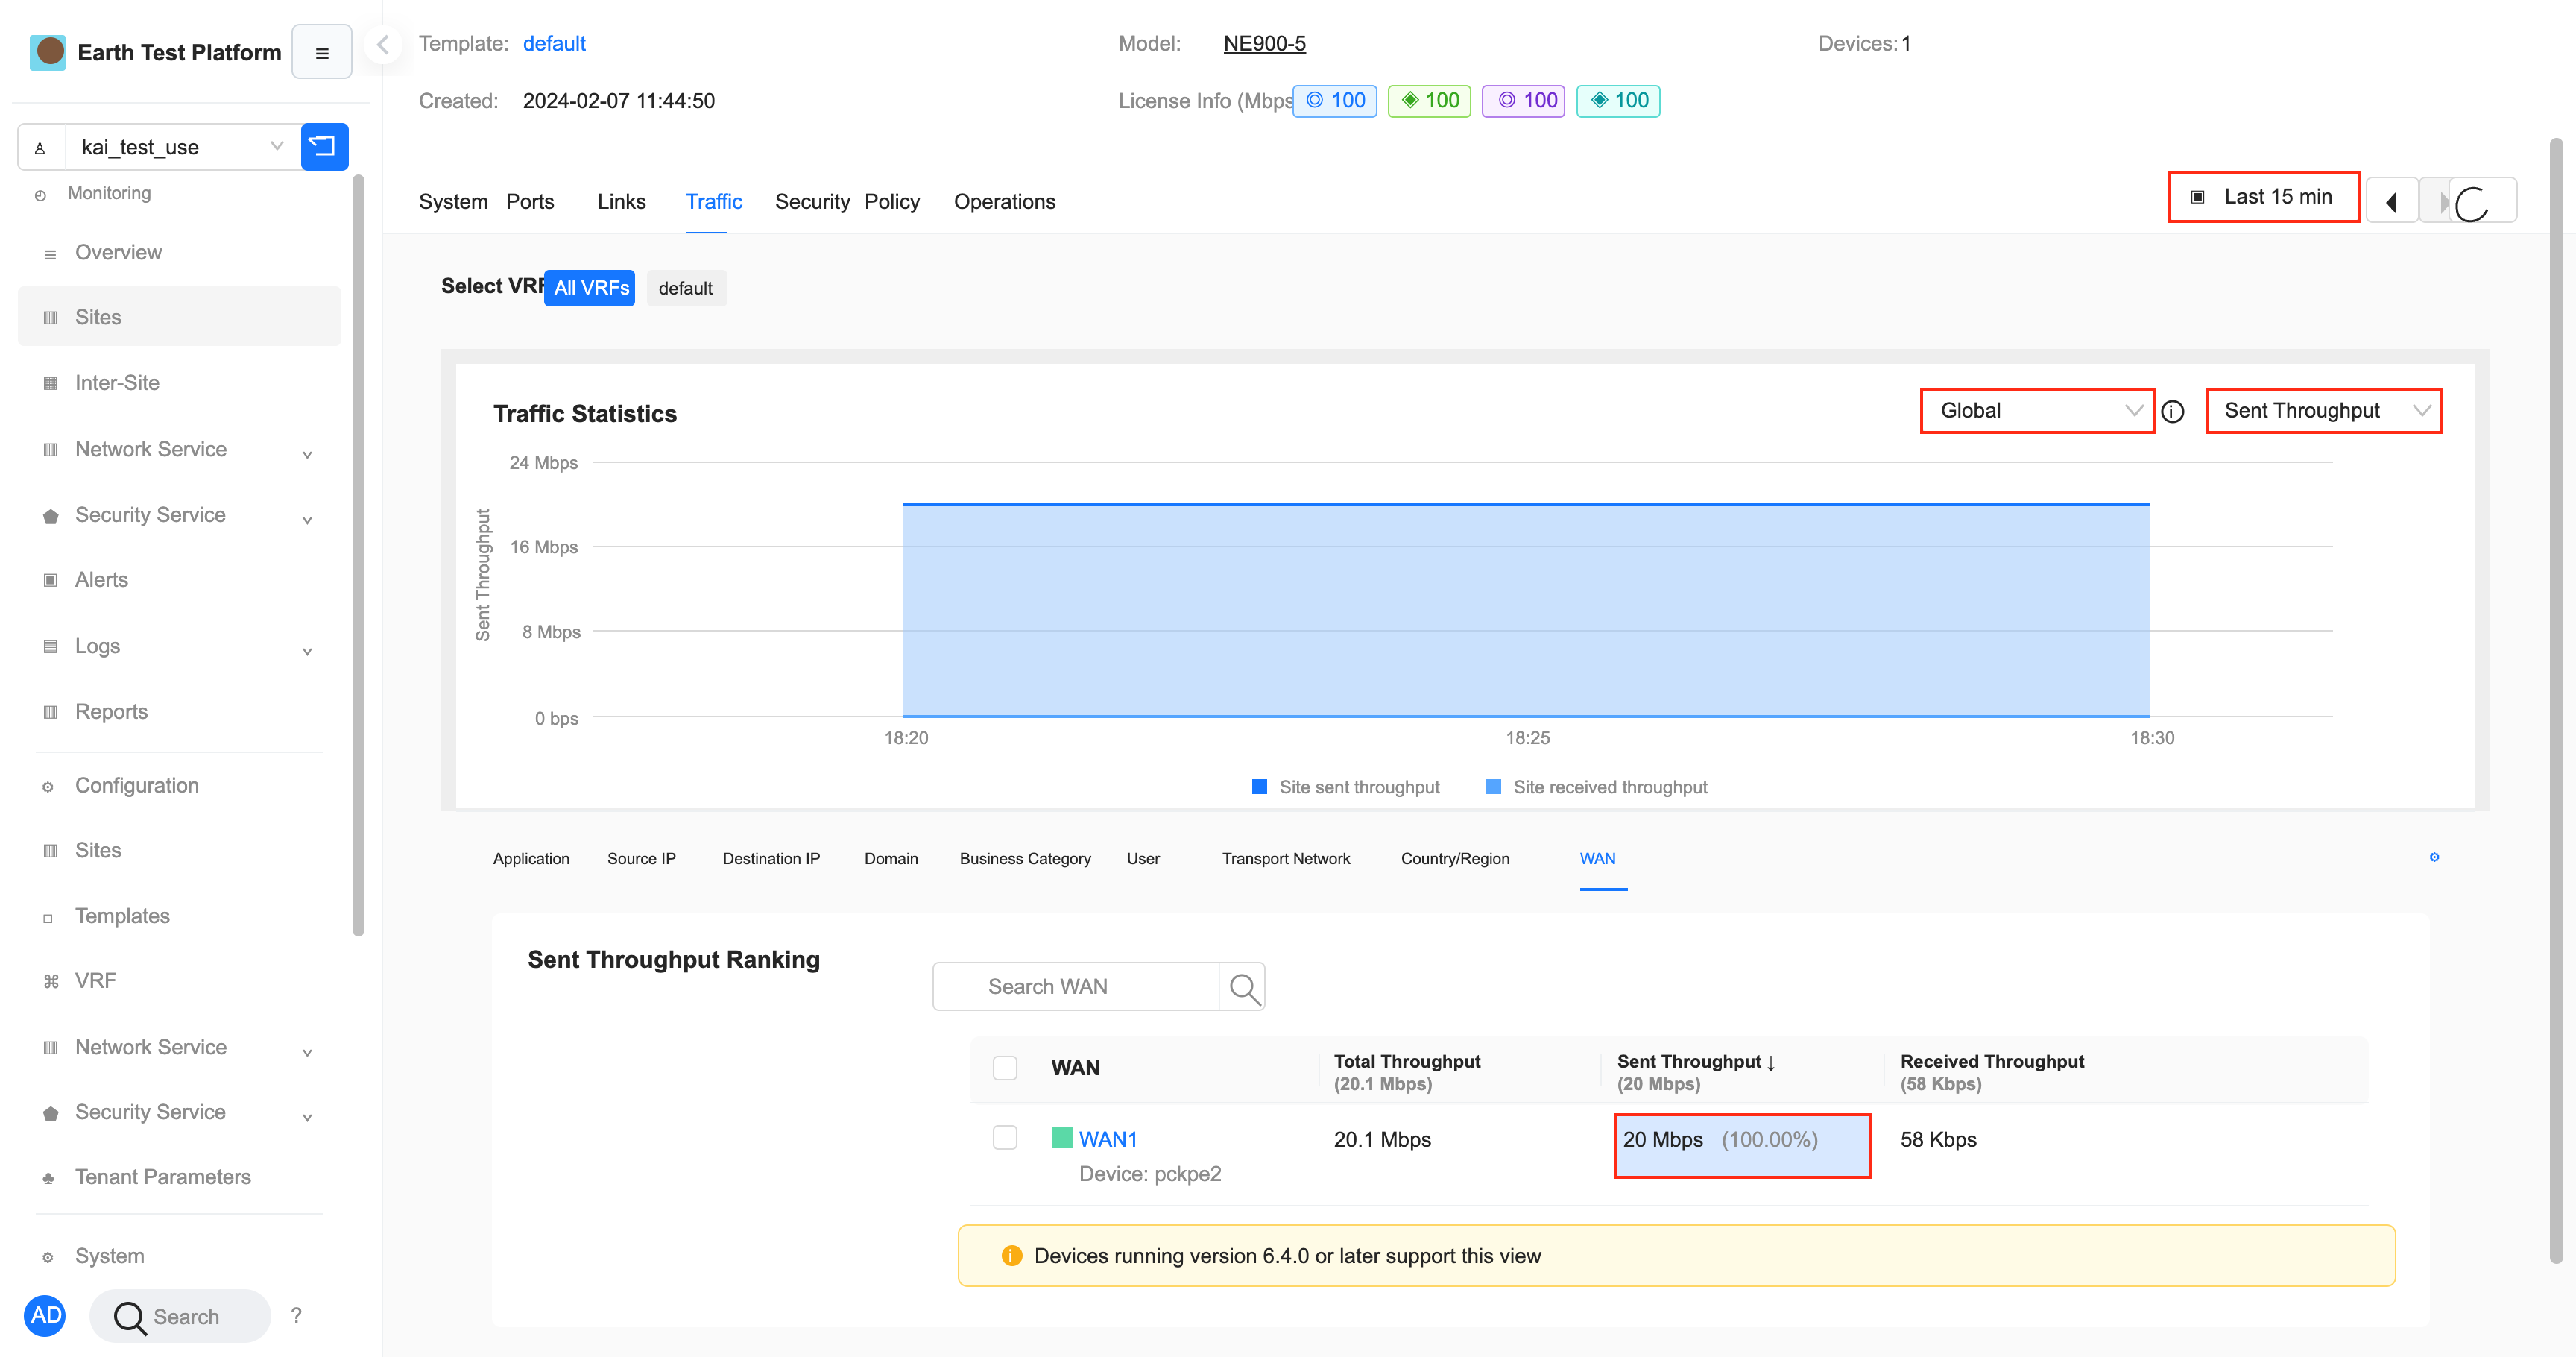The image size is (2576, 1357).
Task: Click the System gear icon
Action: [x=48, y=1257]
